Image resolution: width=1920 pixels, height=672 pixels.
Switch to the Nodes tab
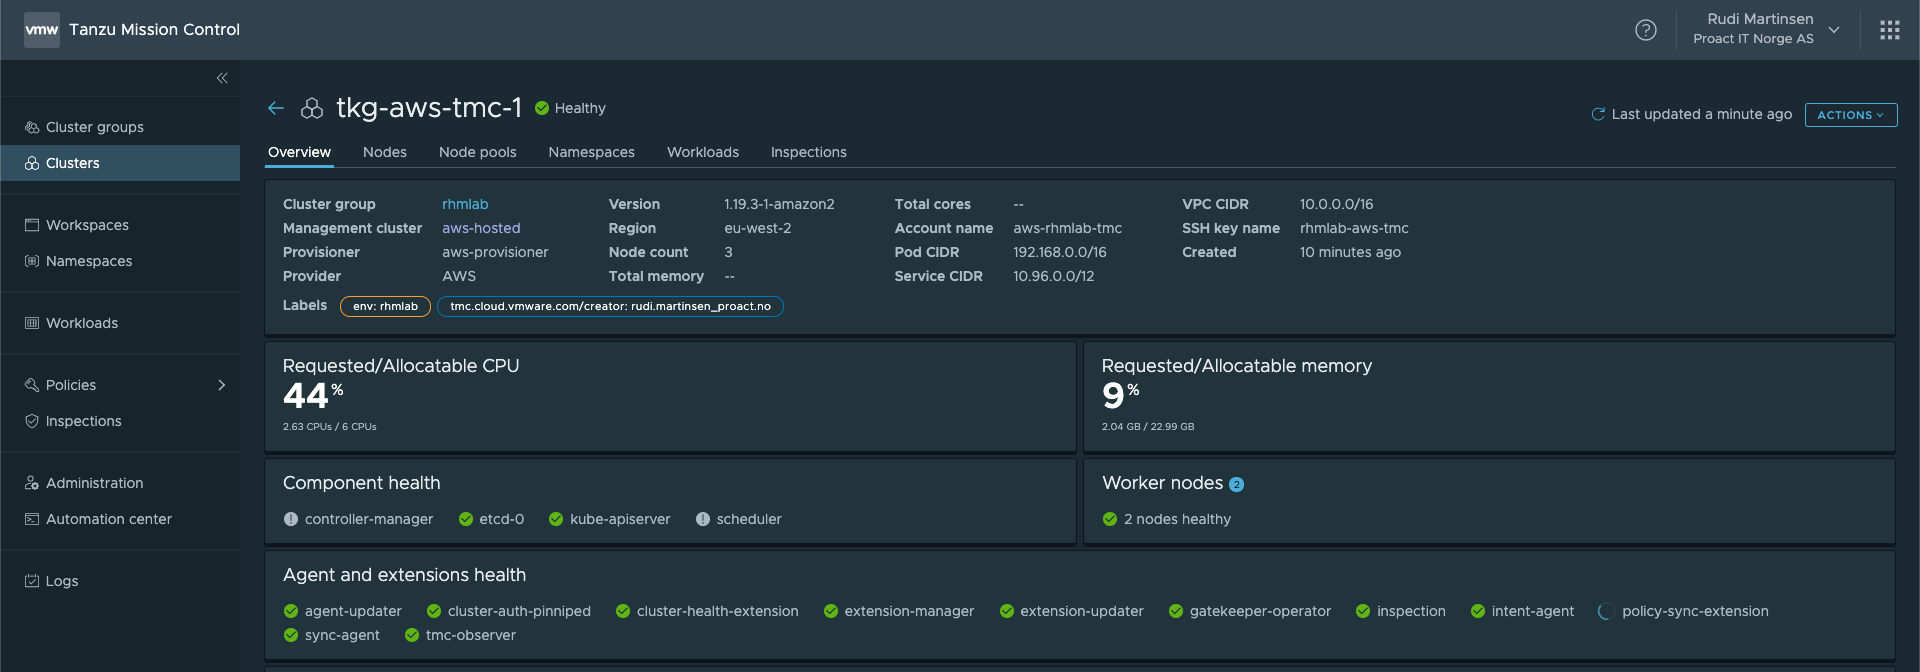coord(385,152)
